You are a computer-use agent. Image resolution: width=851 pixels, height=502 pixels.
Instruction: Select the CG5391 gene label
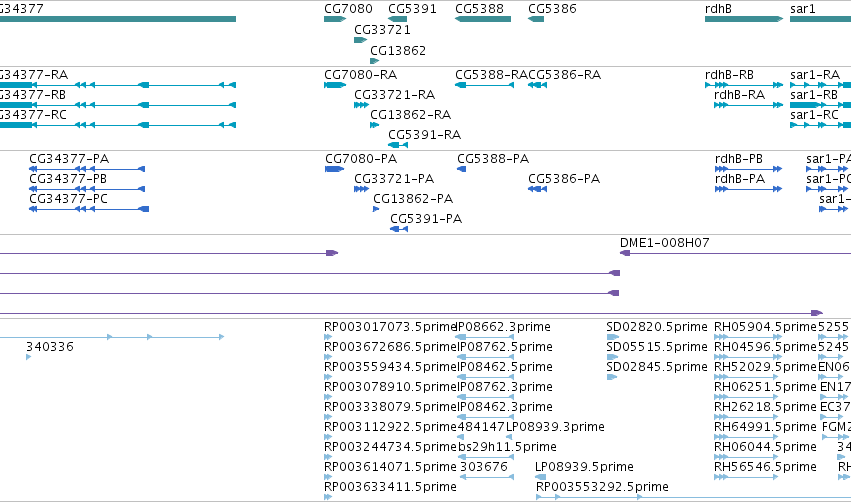pos(412,9)
